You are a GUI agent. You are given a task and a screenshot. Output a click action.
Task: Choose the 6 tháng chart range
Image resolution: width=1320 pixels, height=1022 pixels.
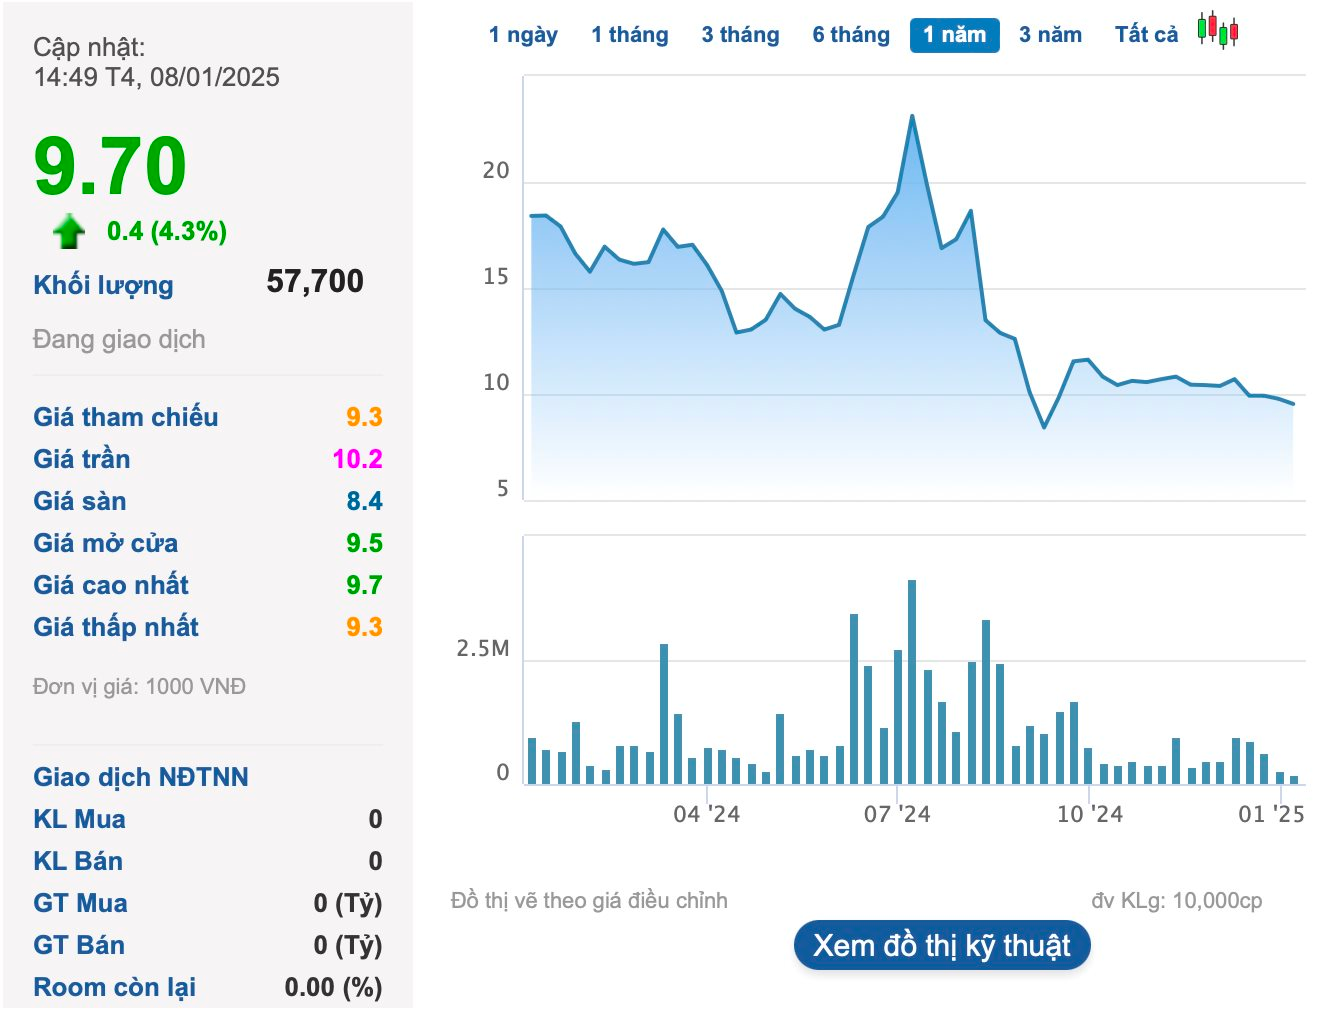(850, 35)
